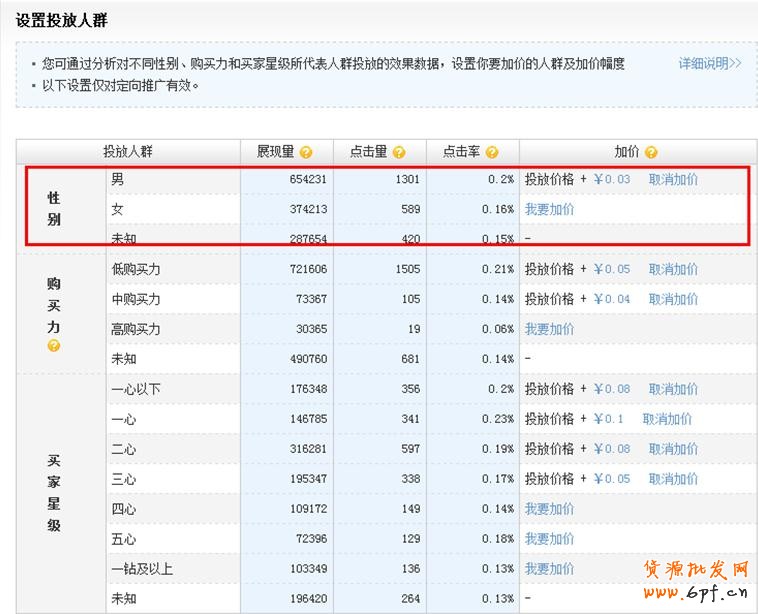This screenshot has height=614, width=758.
Task: Click 取消加价 in the 三心 row
Action: 673,480
